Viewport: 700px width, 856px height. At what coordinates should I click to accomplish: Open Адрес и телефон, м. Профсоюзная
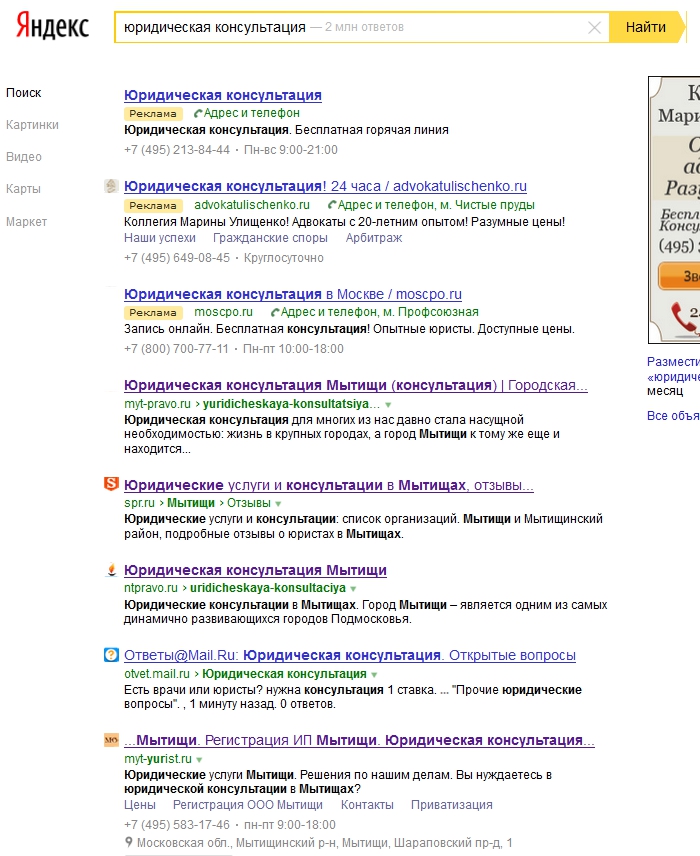click(x=379, y=312)
